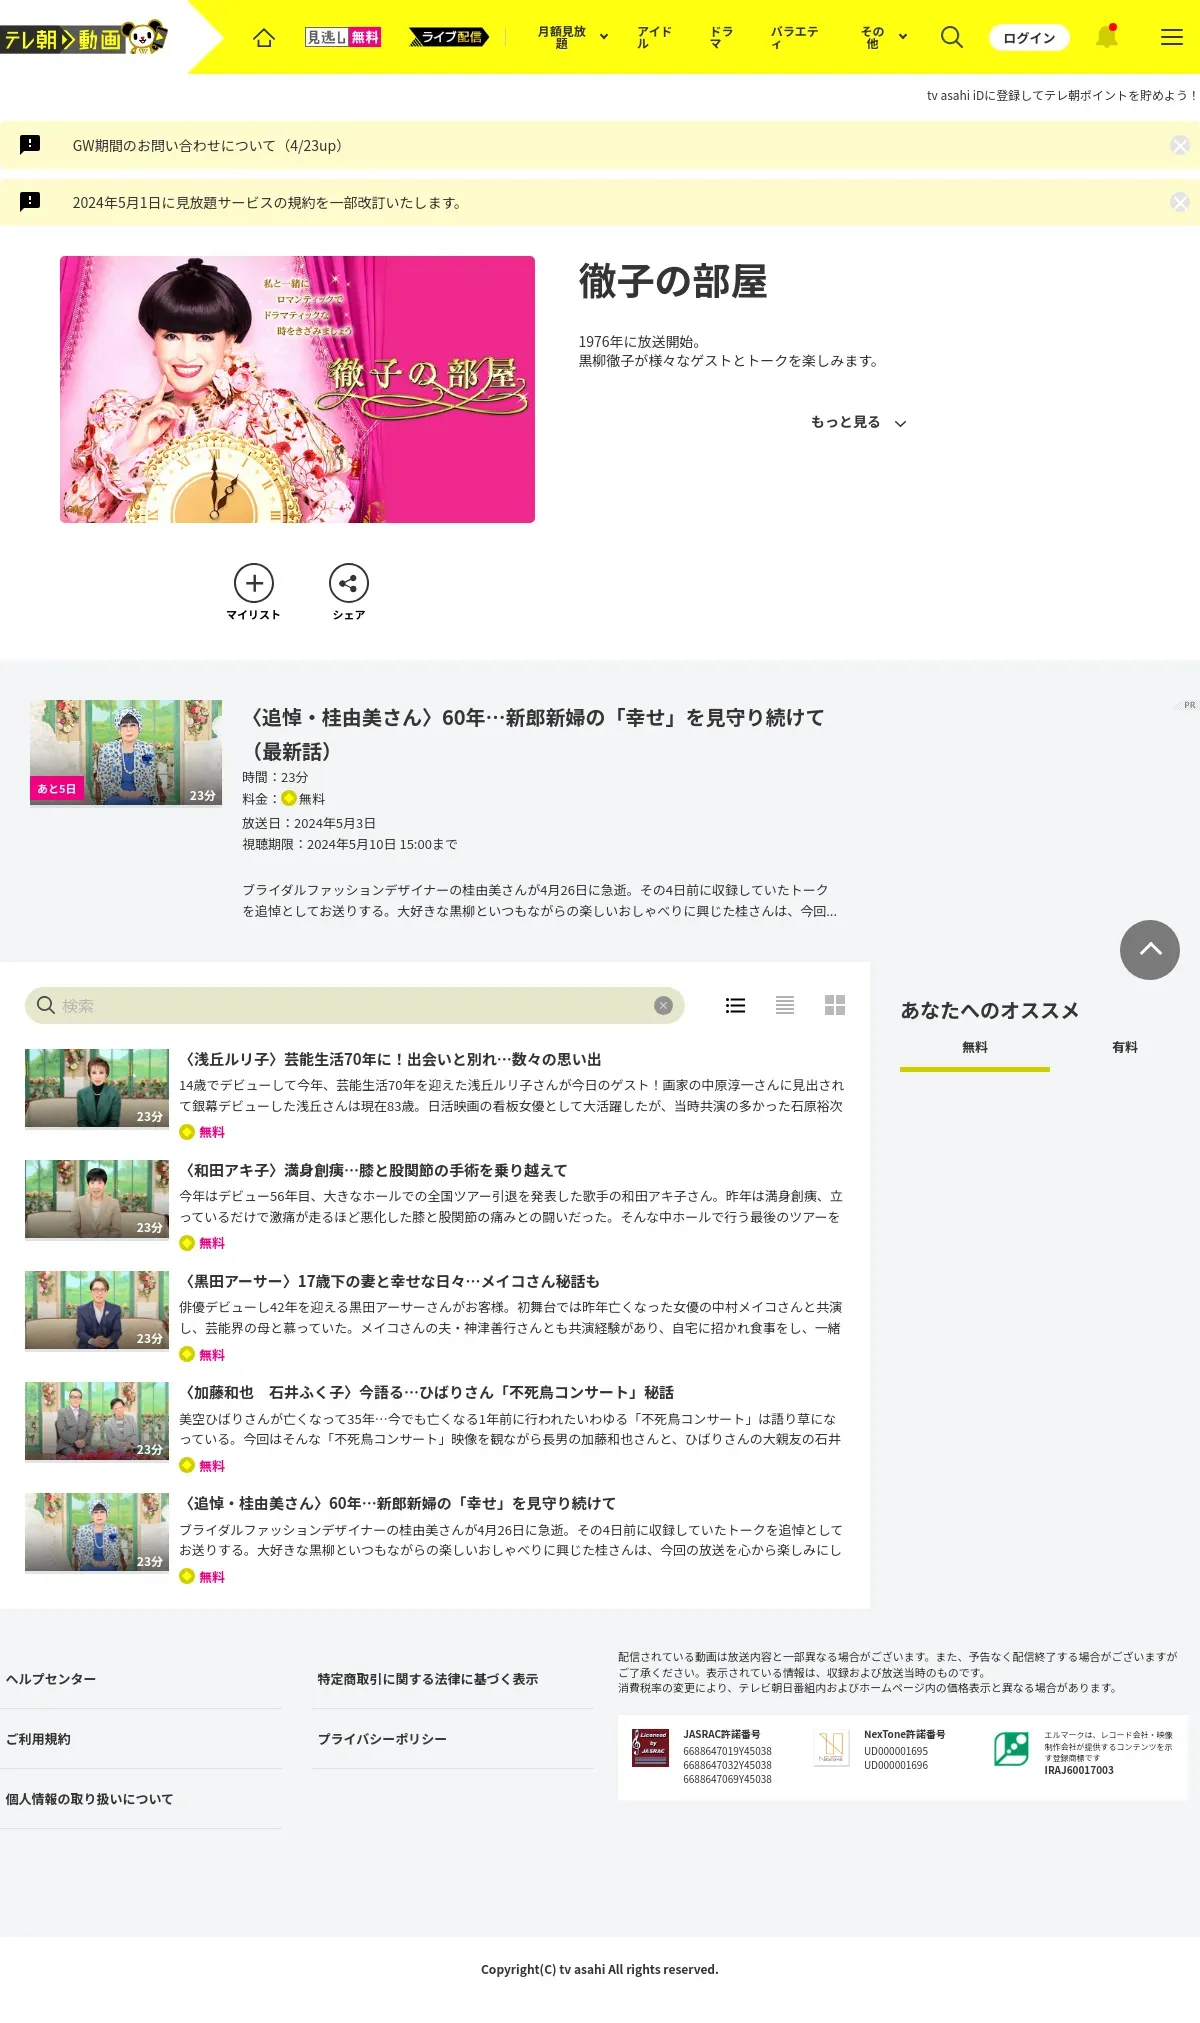The image size is (1200, 2023).
Task: Click 無料 badge on 黒田アーサー episode
Action: point(202,1354)
